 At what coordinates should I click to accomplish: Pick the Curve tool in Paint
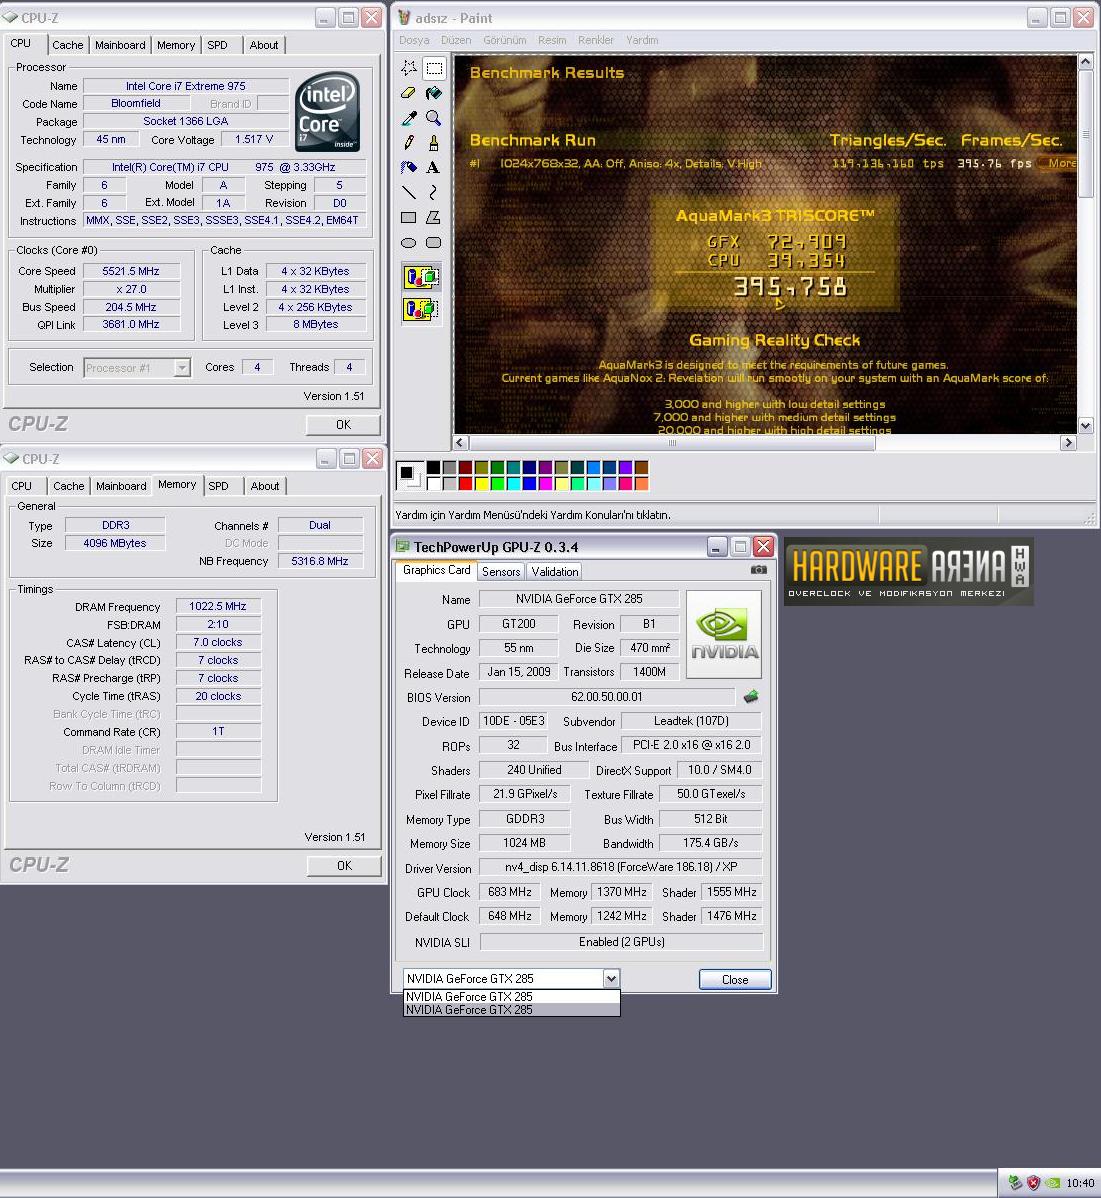tap(434, 193)
